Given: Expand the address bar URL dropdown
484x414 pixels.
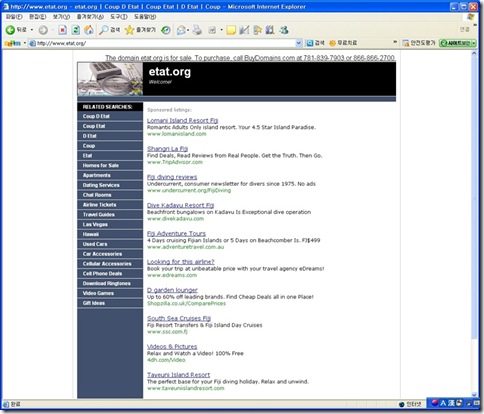Looking at the screenshot, I should 299,43.
